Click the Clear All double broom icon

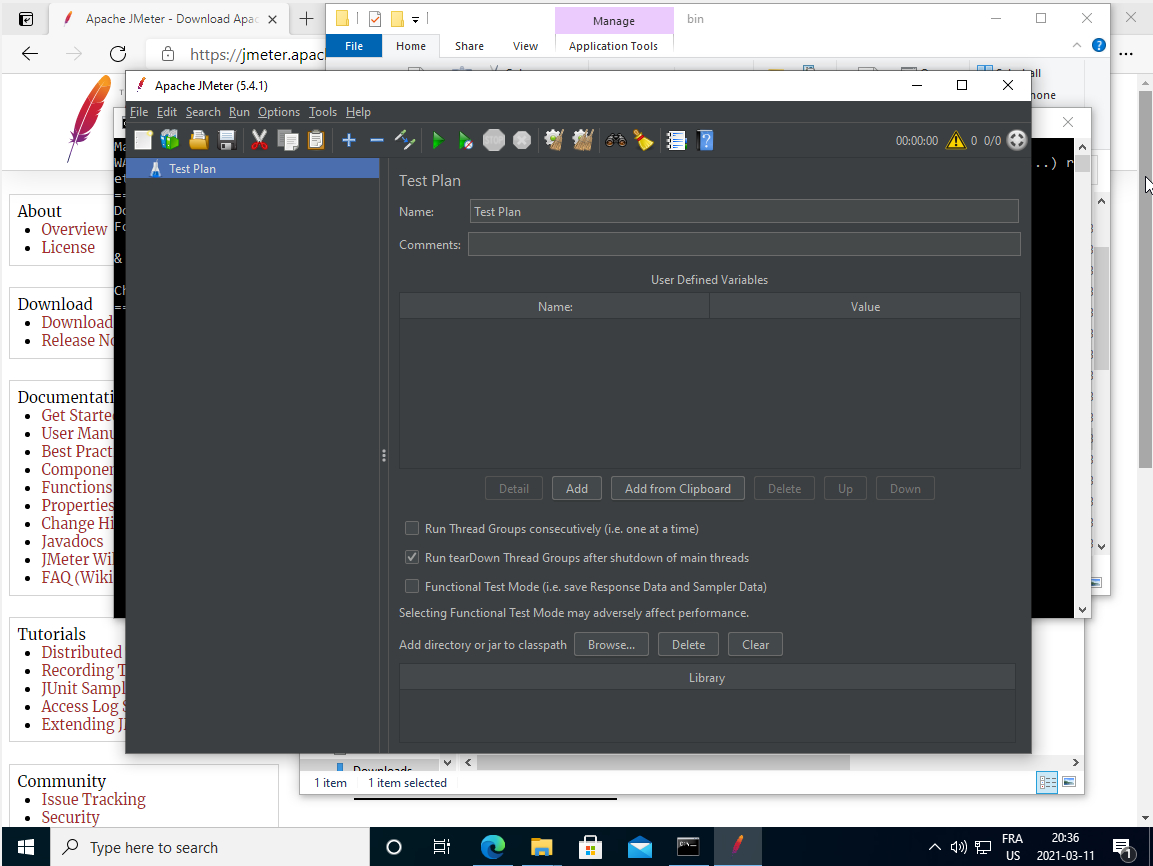[582, 140]
